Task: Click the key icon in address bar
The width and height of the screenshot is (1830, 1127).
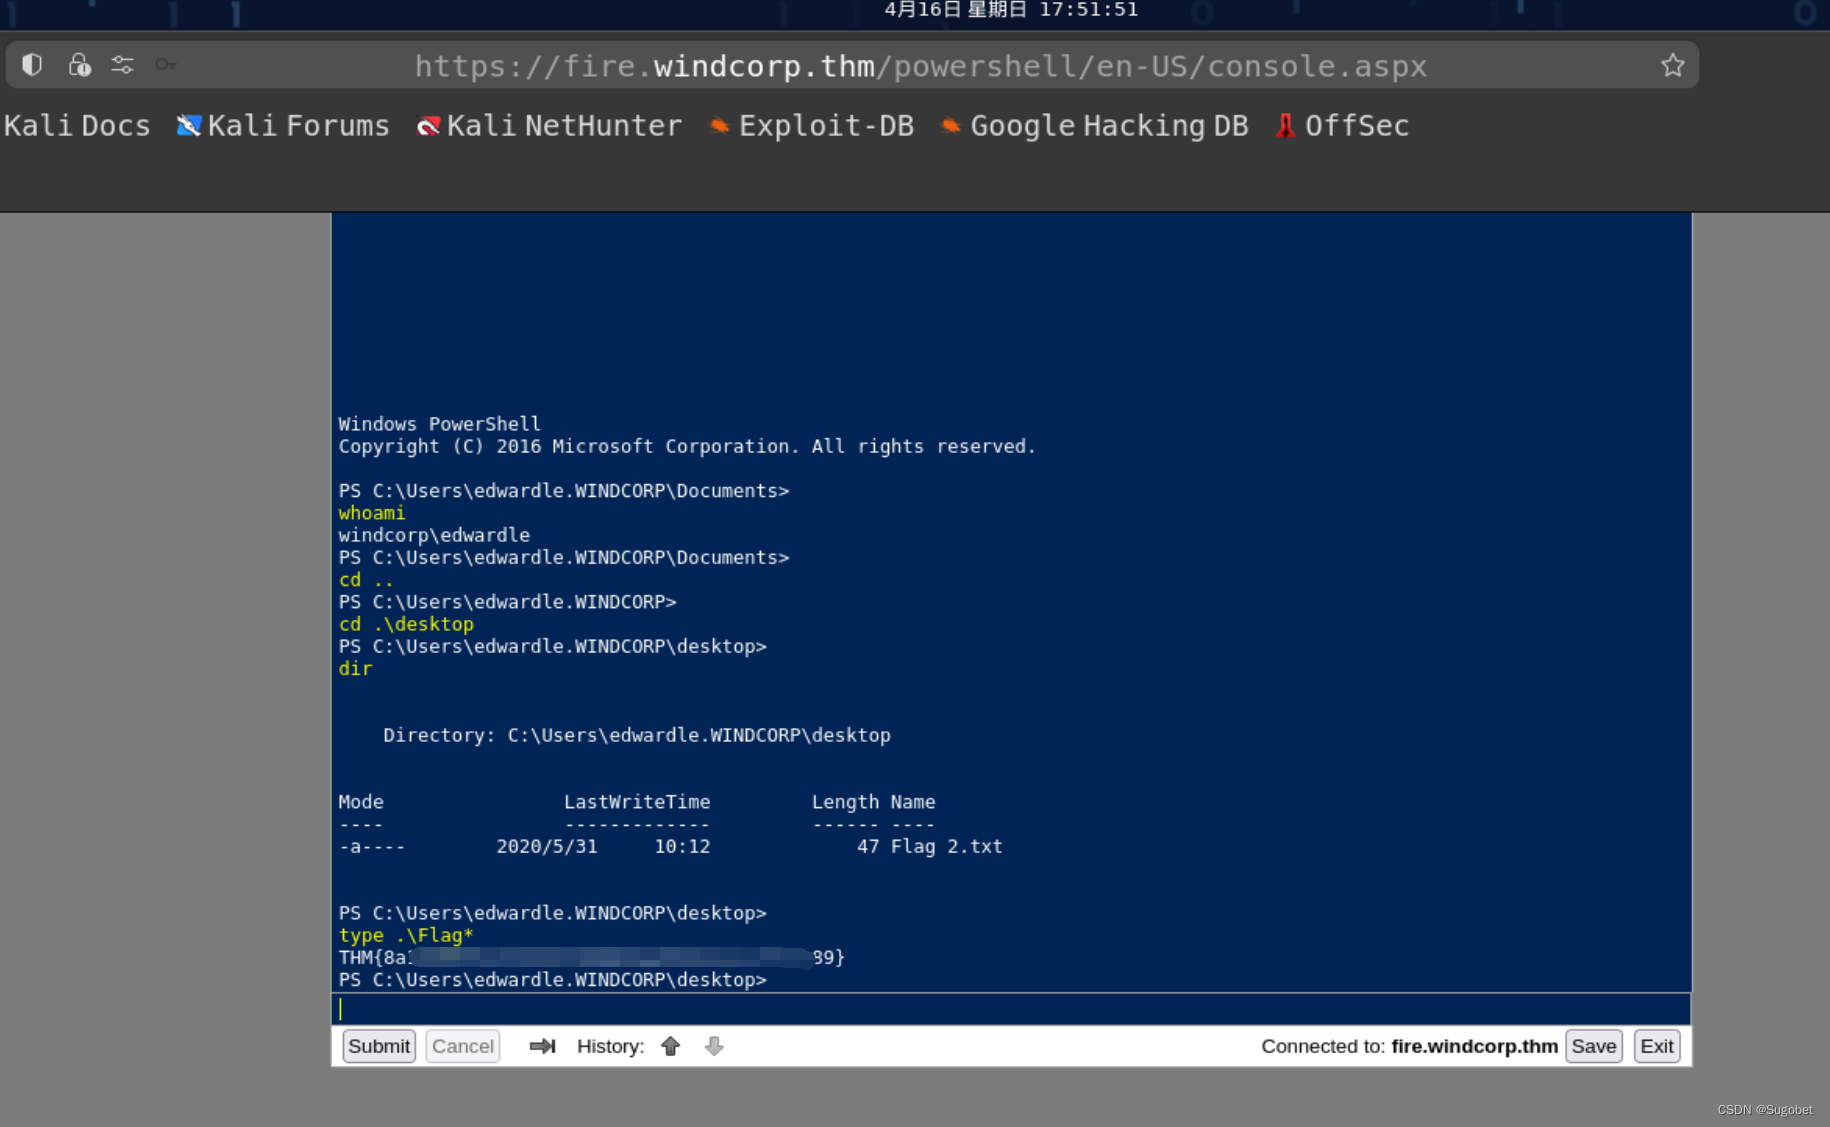Action: 165,65
